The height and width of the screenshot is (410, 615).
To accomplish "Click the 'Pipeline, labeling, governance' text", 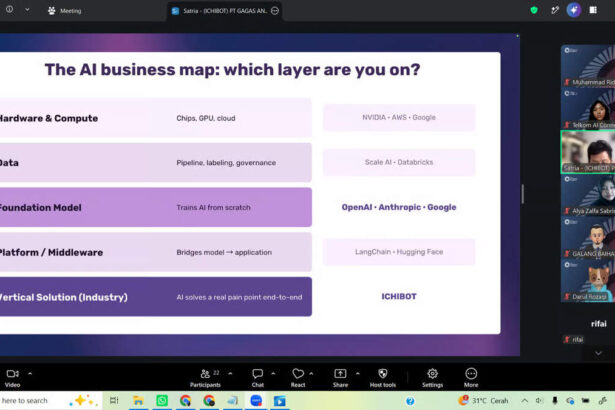I will [226, 163].
